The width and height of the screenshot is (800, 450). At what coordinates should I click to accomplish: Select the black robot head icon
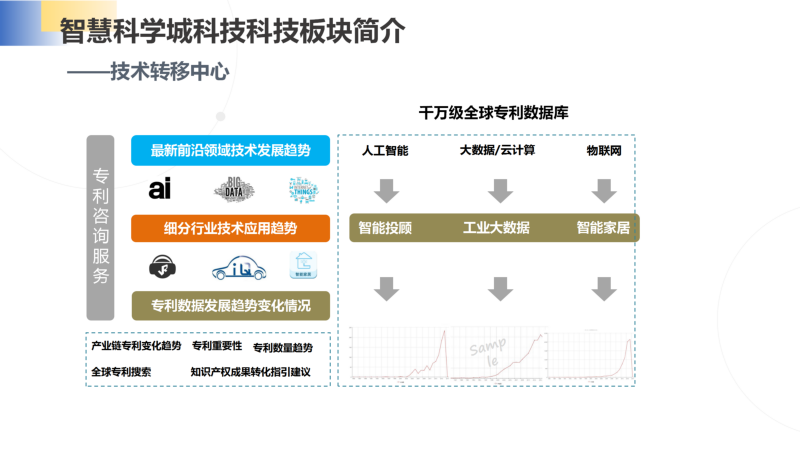pyautogui.click(x=162, y=267)
